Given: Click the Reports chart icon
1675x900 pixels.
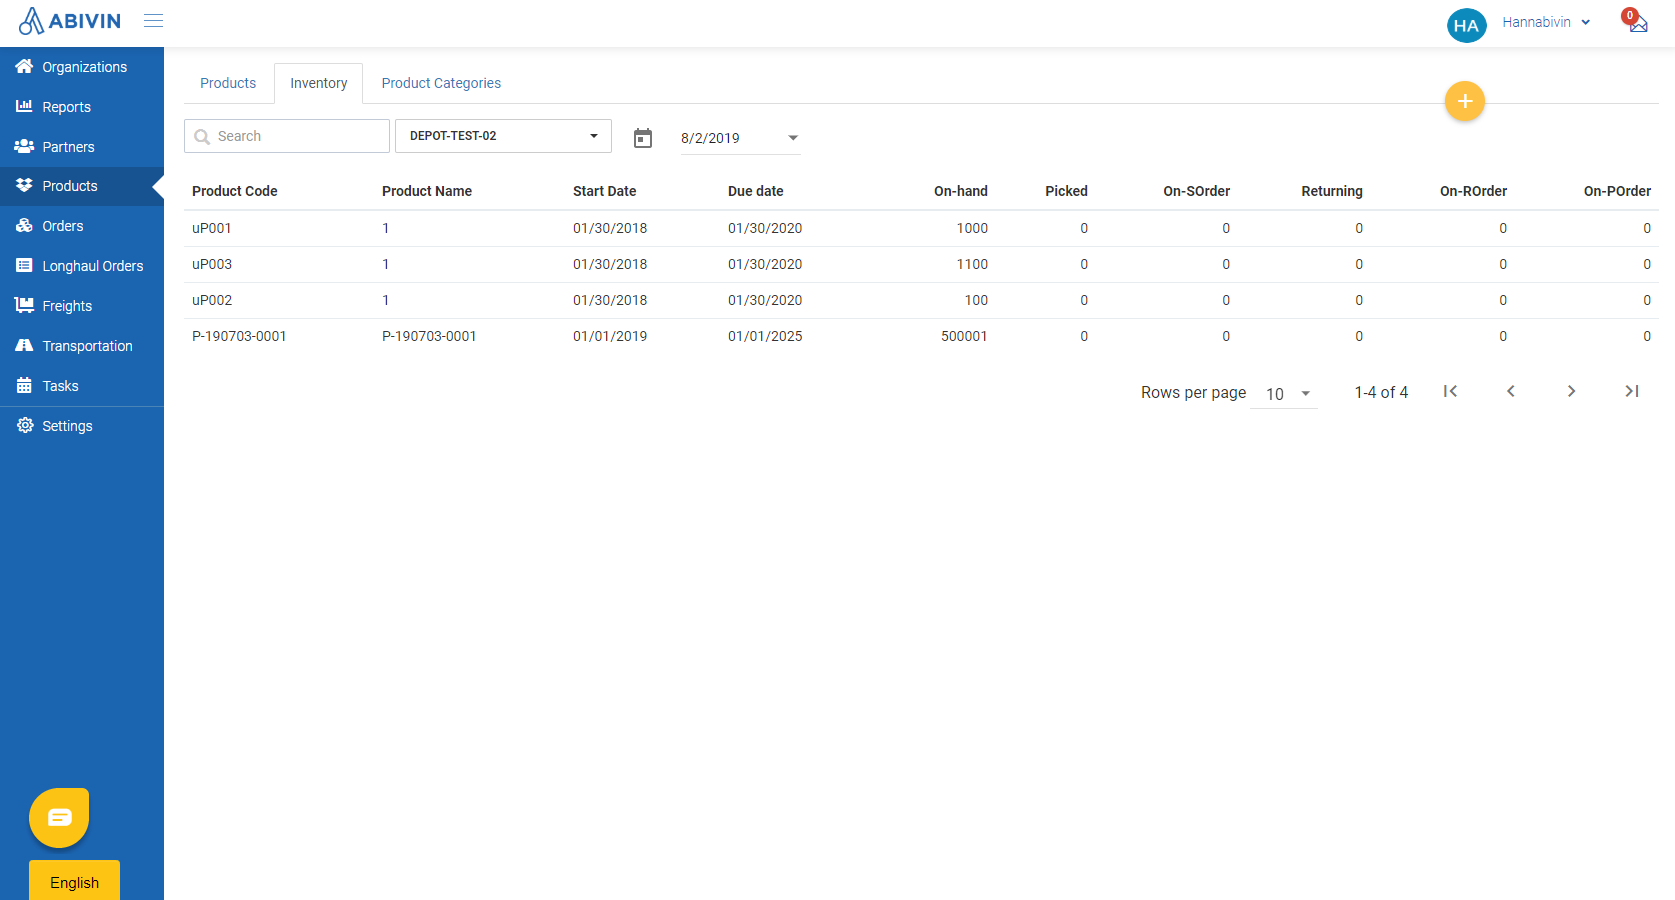Looking at the screenshot, I should pos(24,106).
